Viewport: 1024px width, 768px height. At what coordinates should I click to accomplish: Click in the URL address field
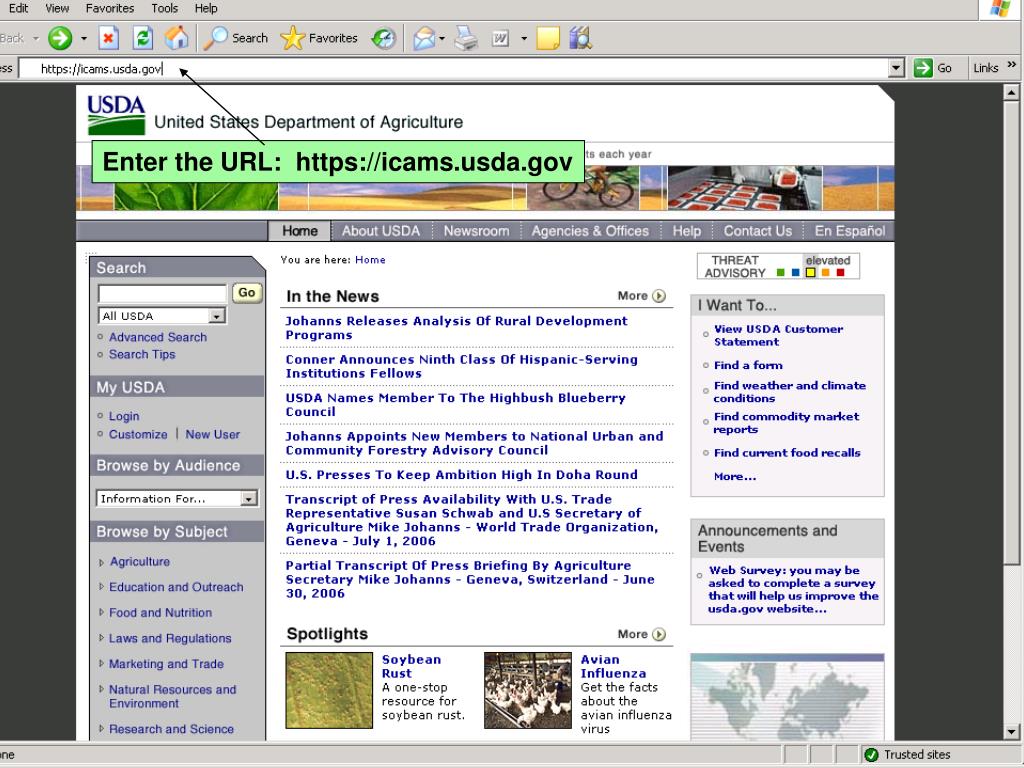tap(453, 69)
